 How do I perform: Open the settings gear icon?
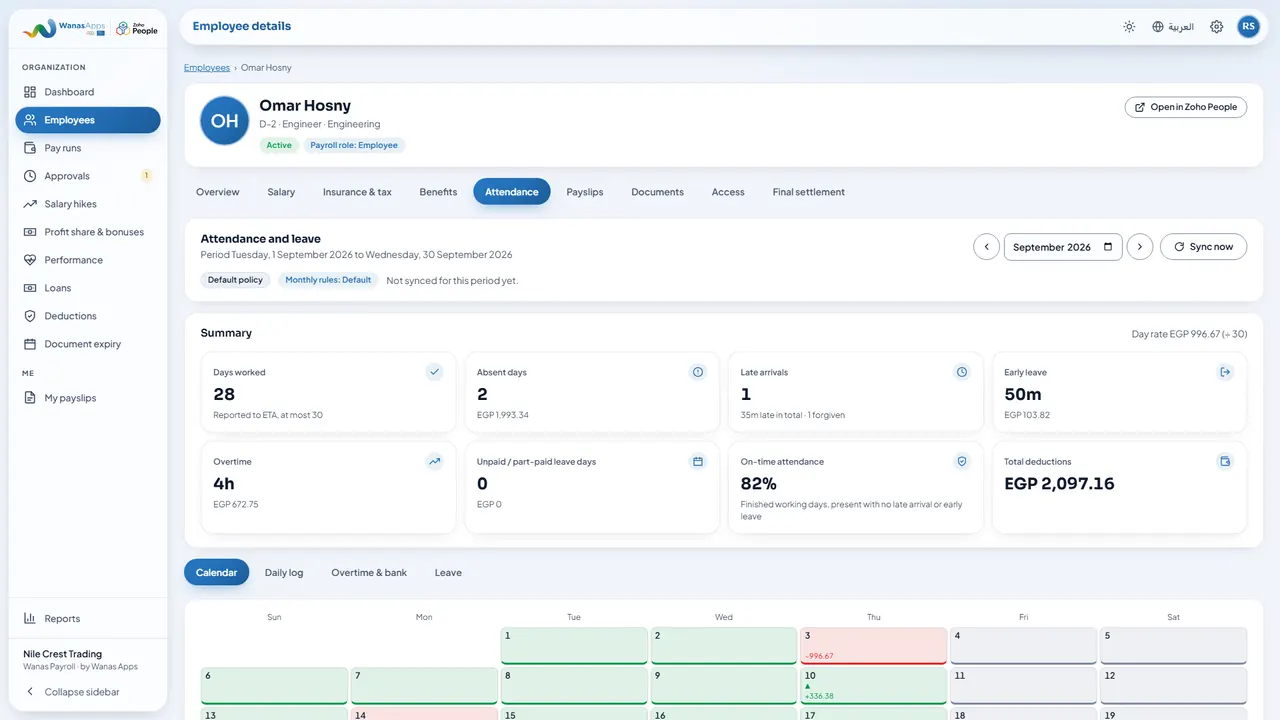[x=1217, y=27]
